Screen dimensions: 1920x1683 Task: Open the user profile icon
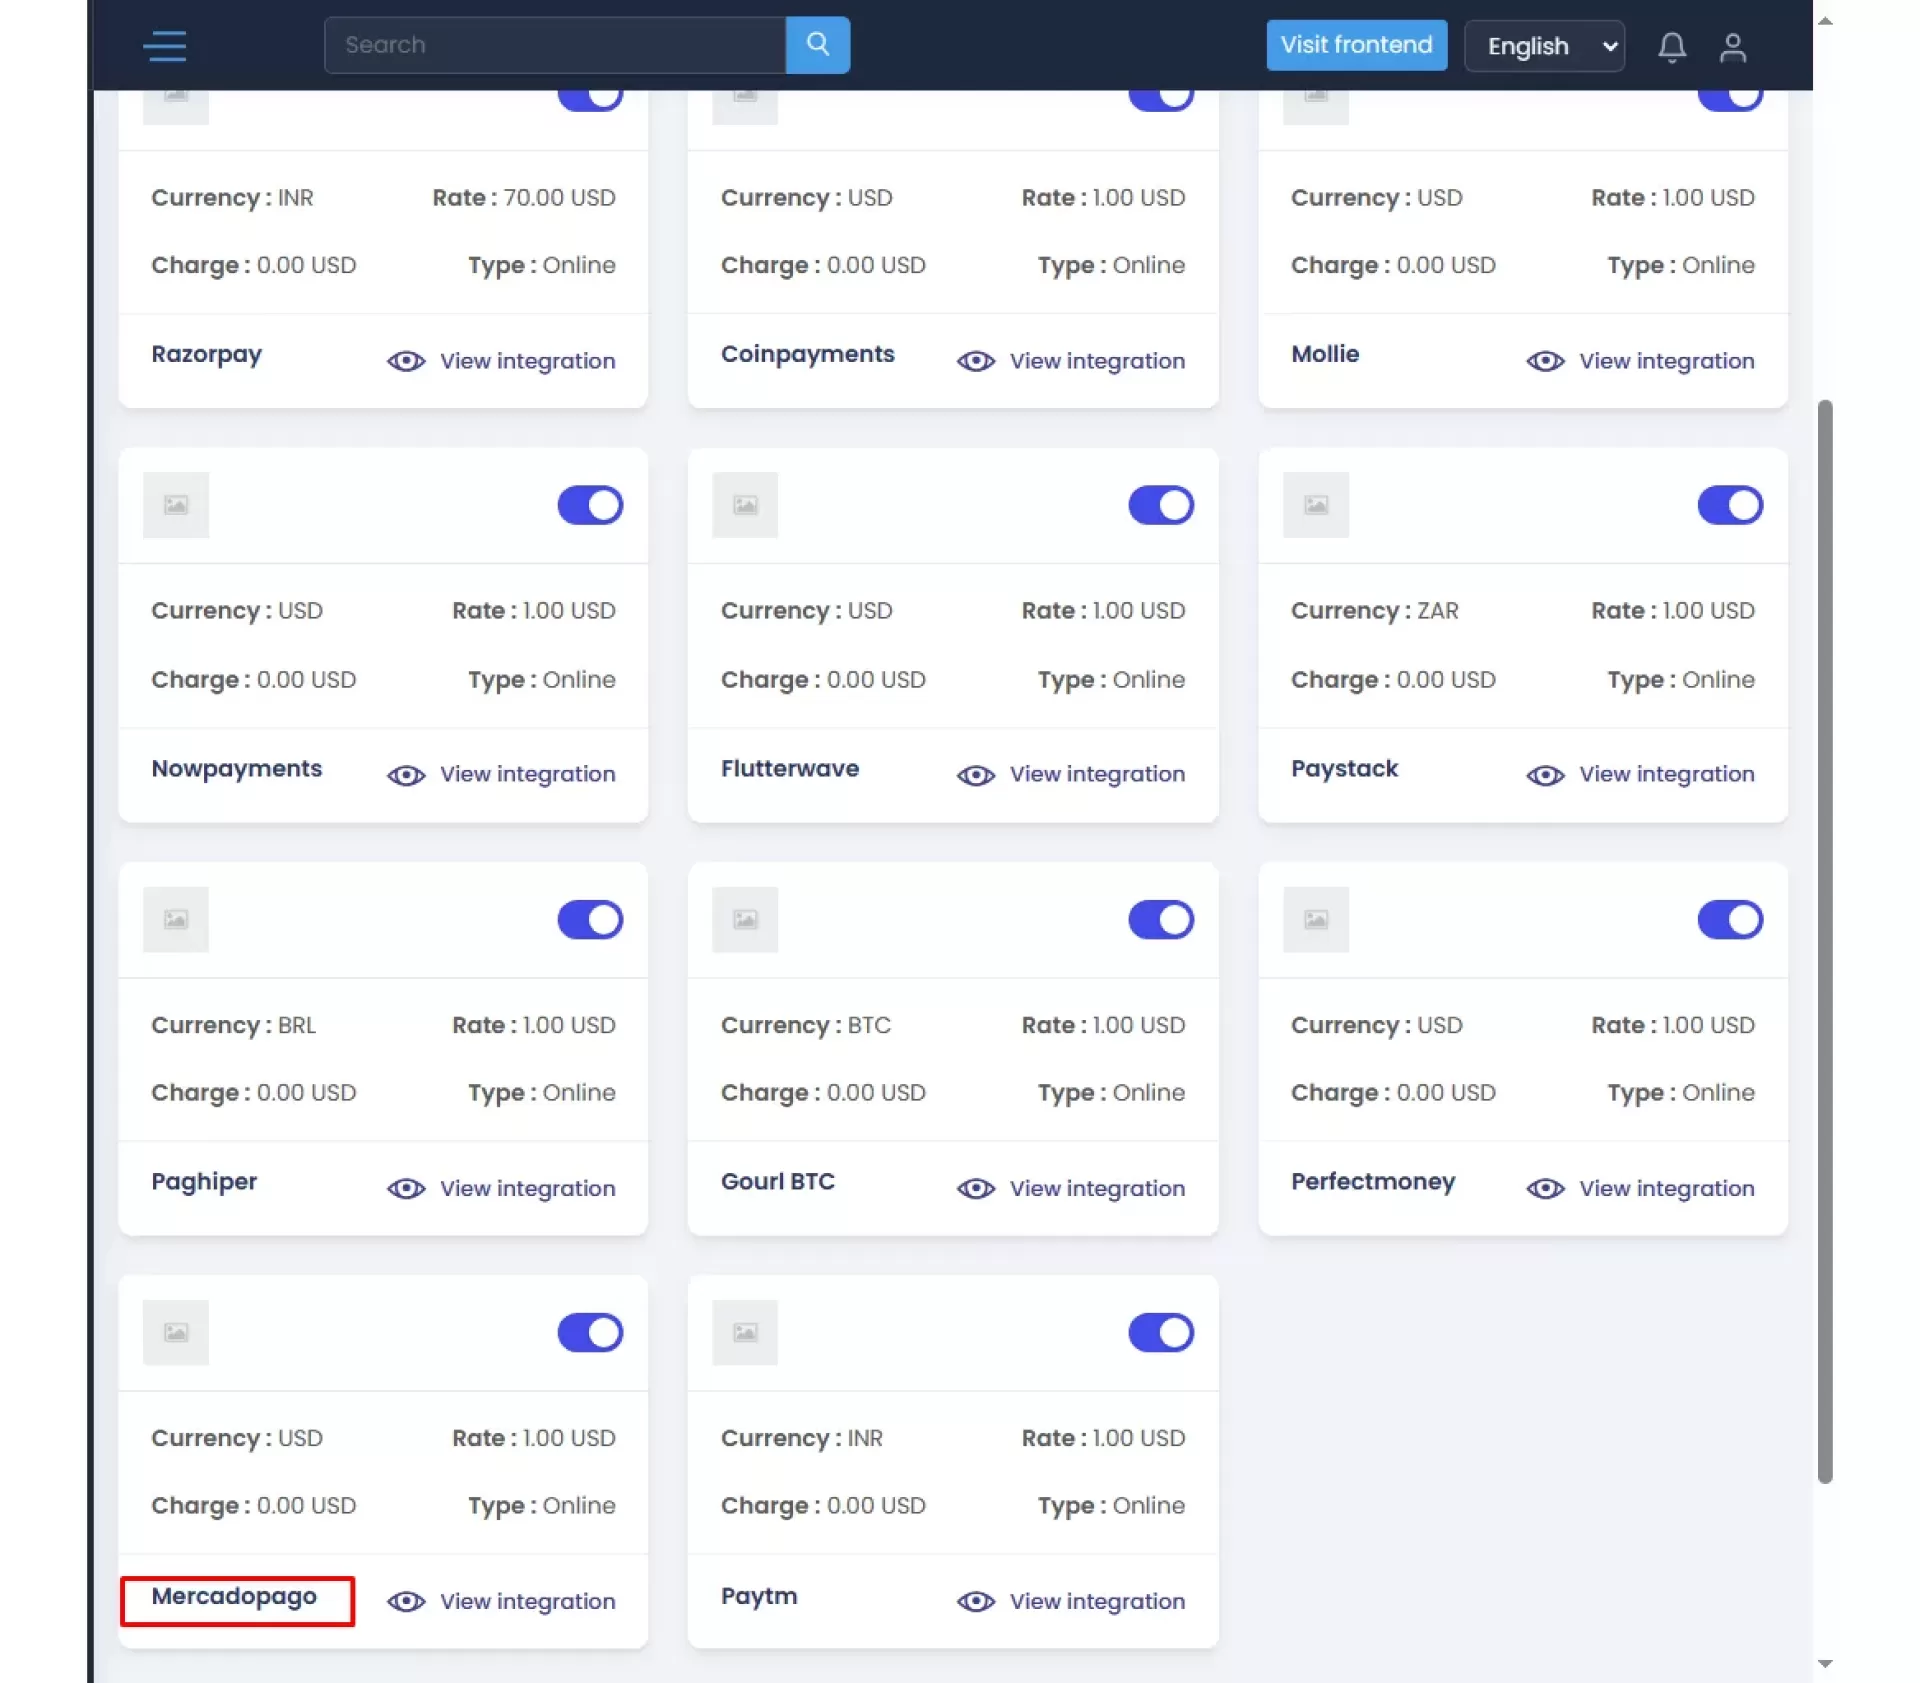point(1732,47)
